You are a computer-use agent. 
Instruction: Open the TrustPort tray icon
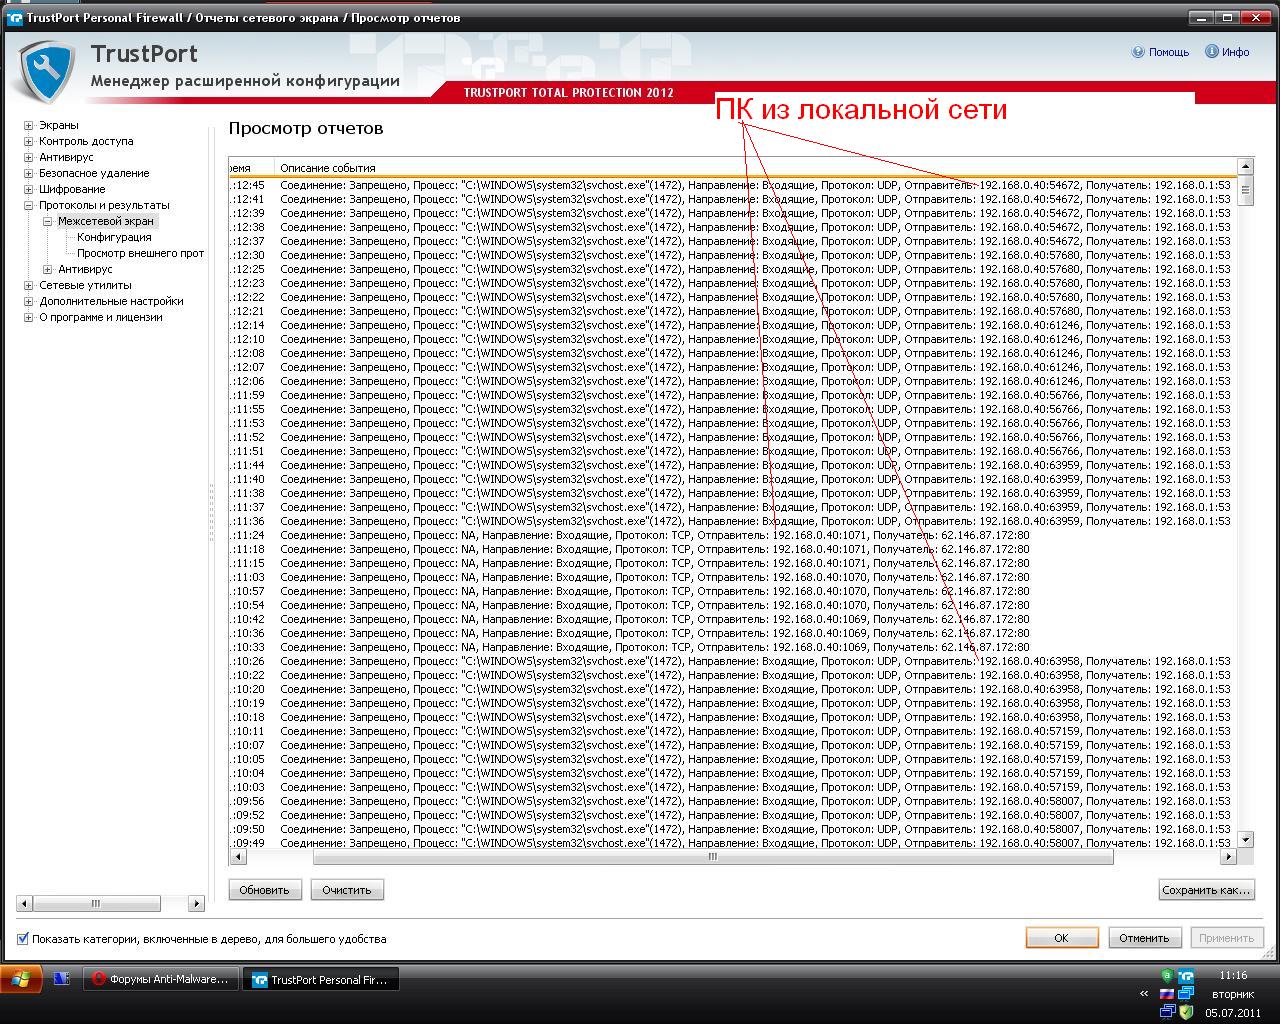pos(1186,976)
